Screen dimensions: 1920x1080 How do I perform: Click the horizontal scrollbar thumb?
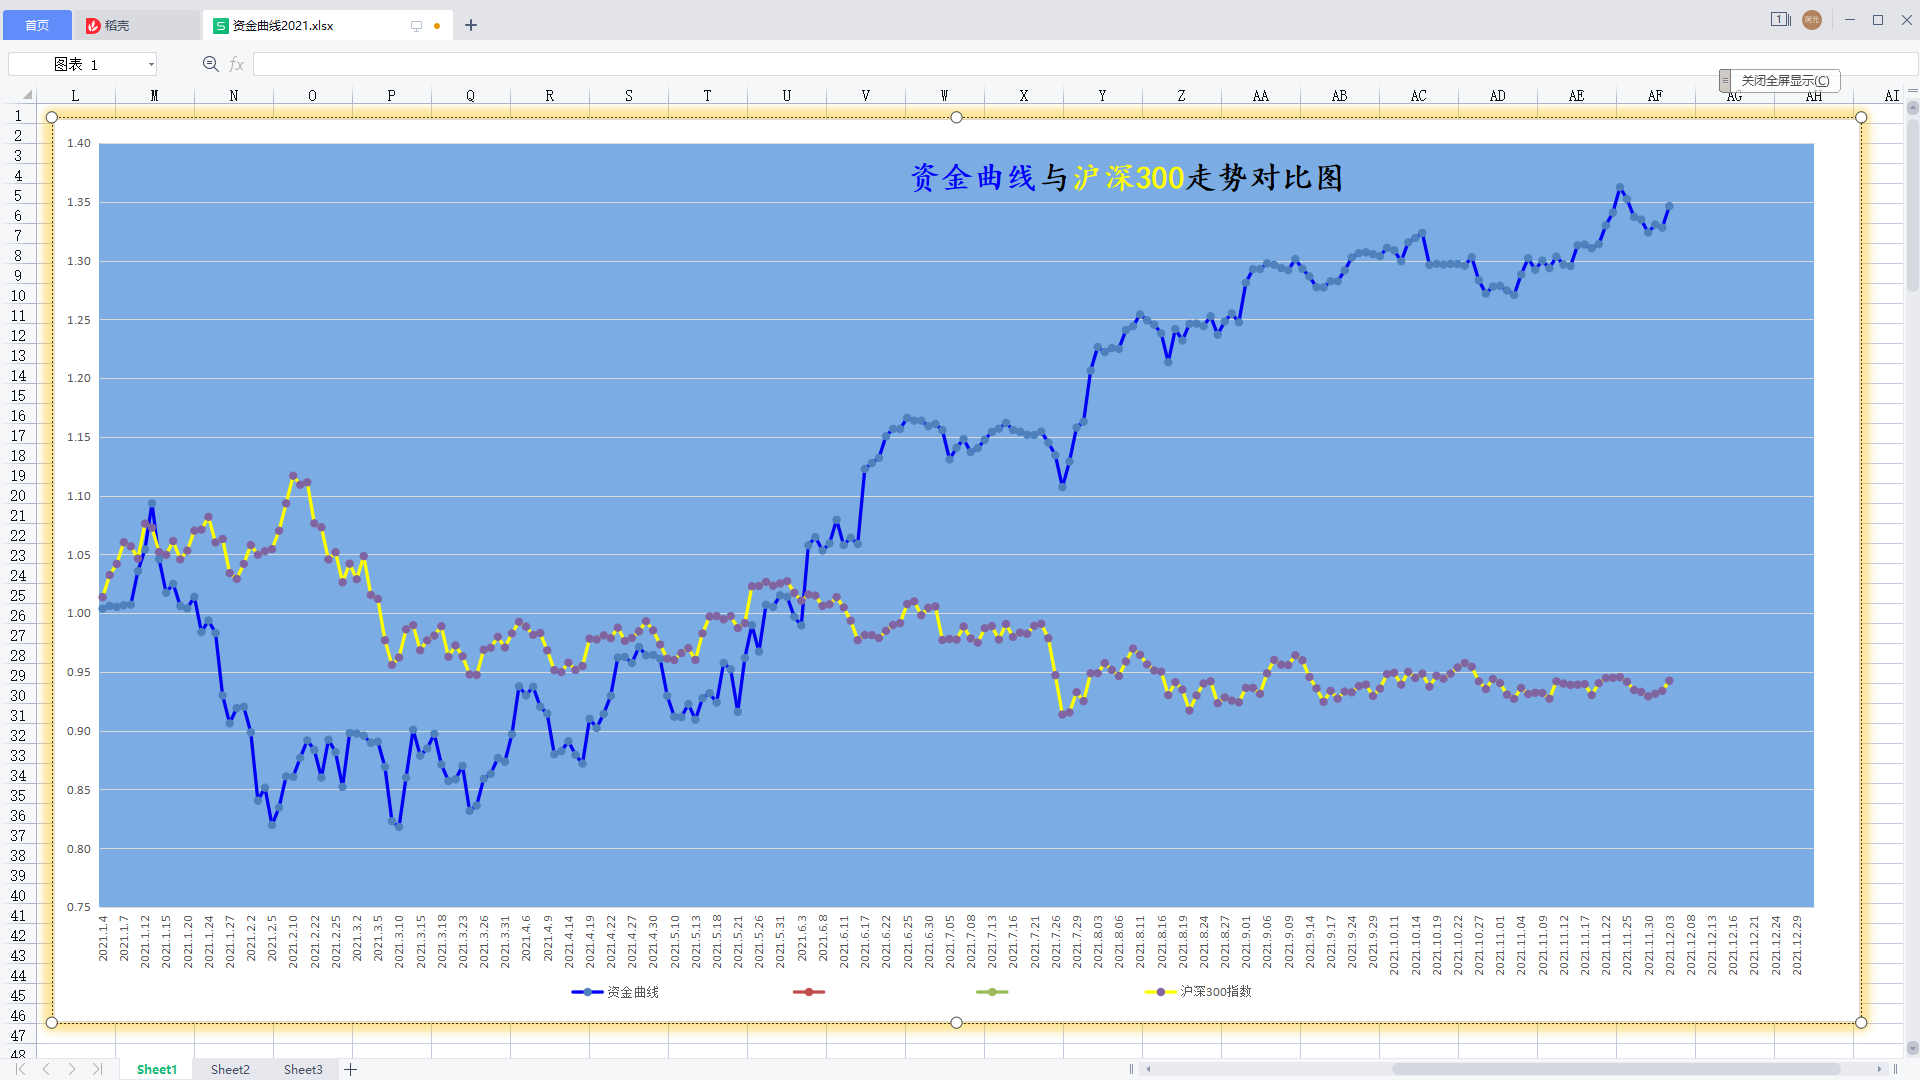1615,1069
